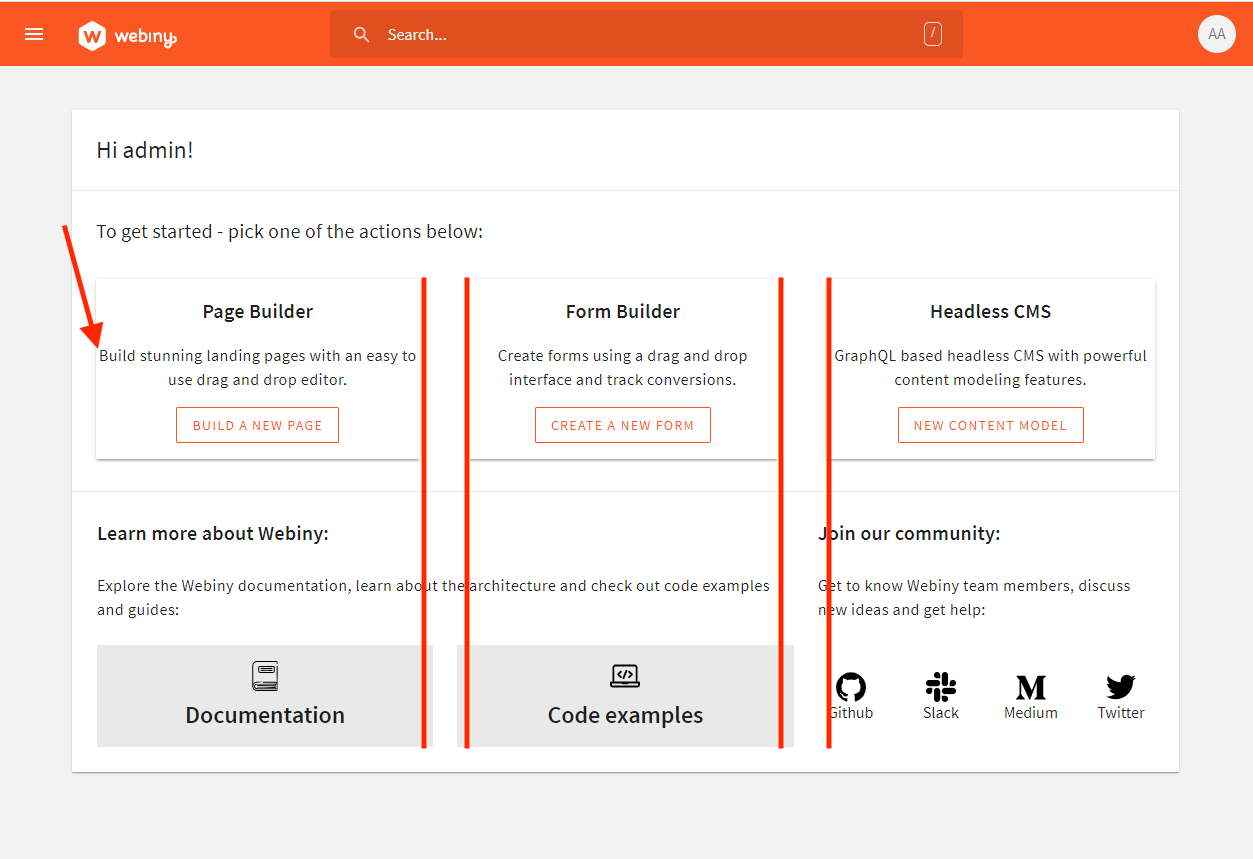The width and height of the screenshot is (1253, 859).
Task: Open the Medium community icon
Action: pyautogui.click(x=1031, y=687)
